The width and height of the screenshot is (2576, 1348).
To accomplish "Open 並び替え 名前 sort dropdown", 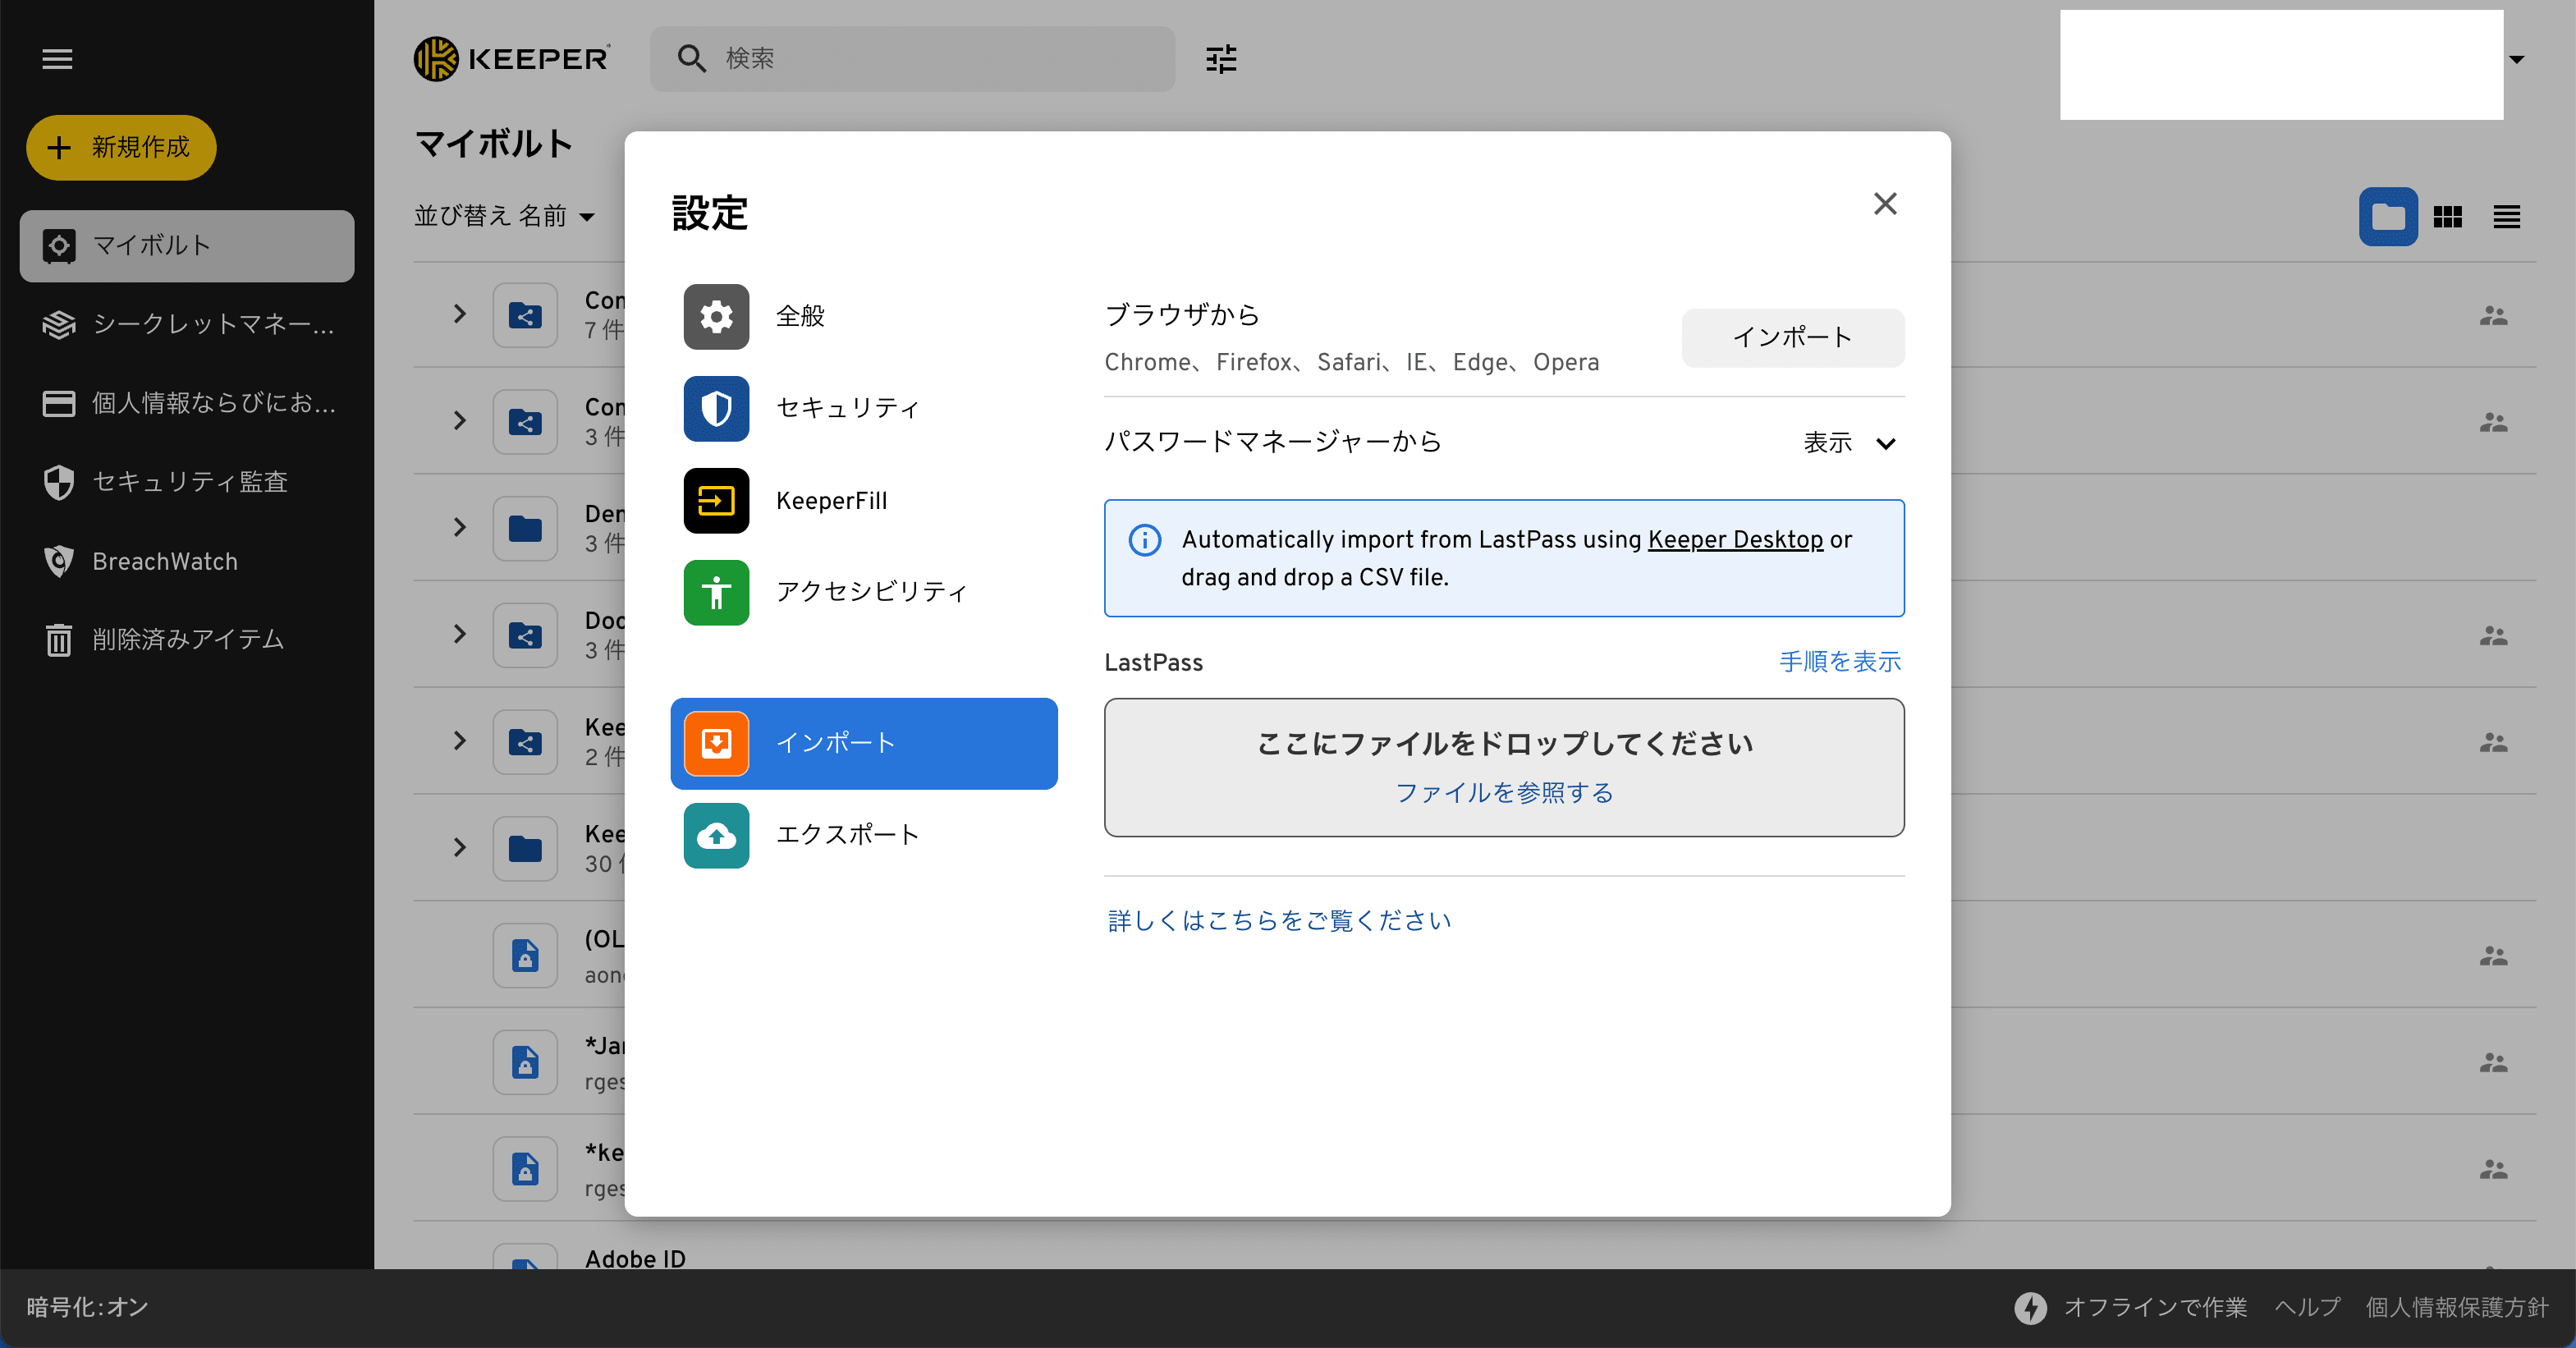I will 504,216.
